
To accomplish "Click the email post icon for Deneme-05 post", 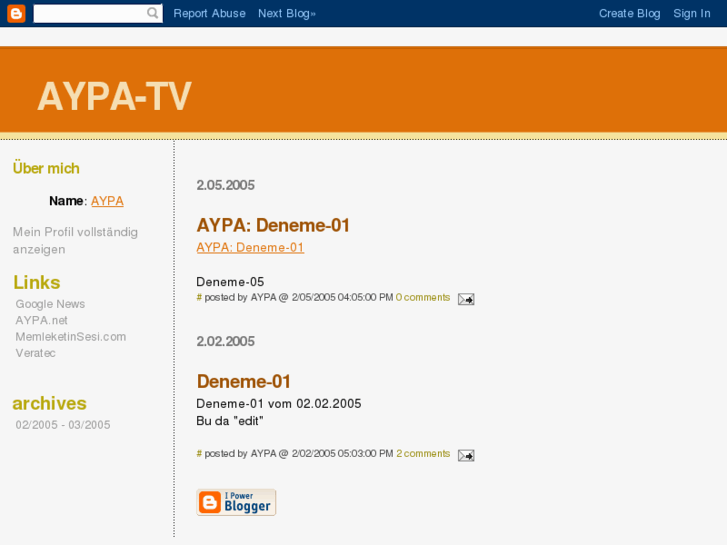I will pos(466,299).
